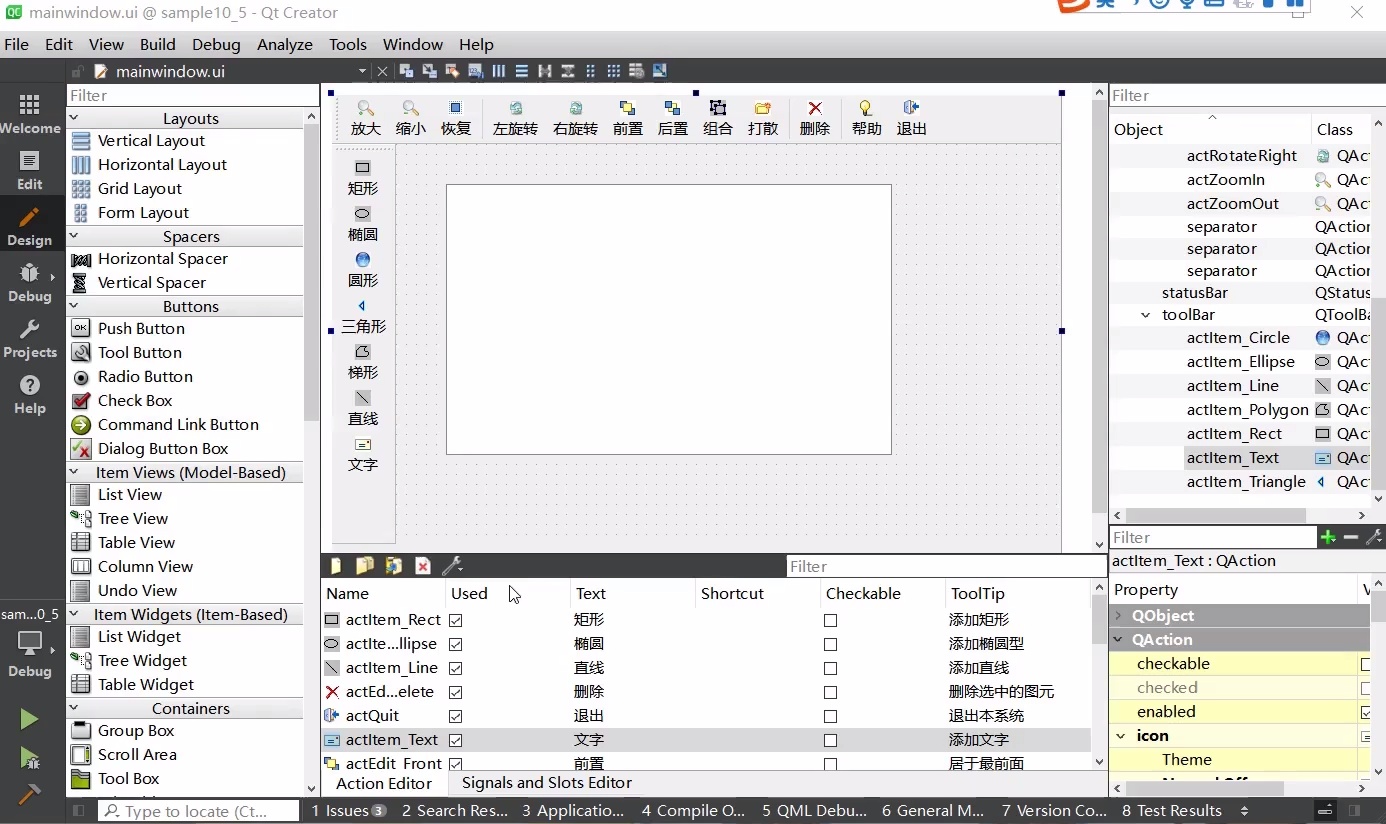Viewport: 1386px width, 824px height.
Task: Click the 右旋转 rotate-right action
Action: 575,118
